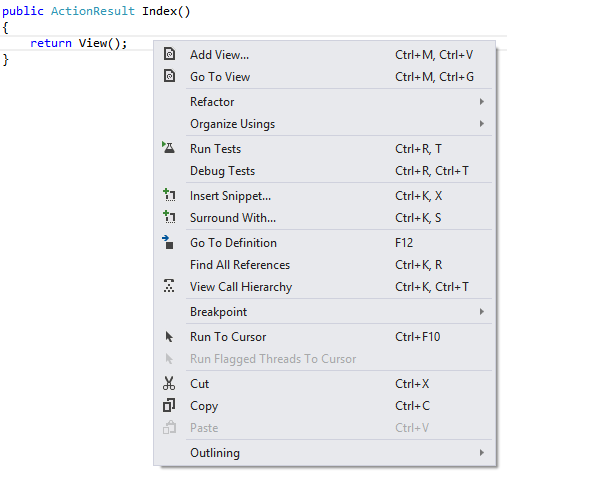Image resolution: width=604 pixels, height=498 pixels.
Task: Click the Surround With icon
Action: point(169,217)
